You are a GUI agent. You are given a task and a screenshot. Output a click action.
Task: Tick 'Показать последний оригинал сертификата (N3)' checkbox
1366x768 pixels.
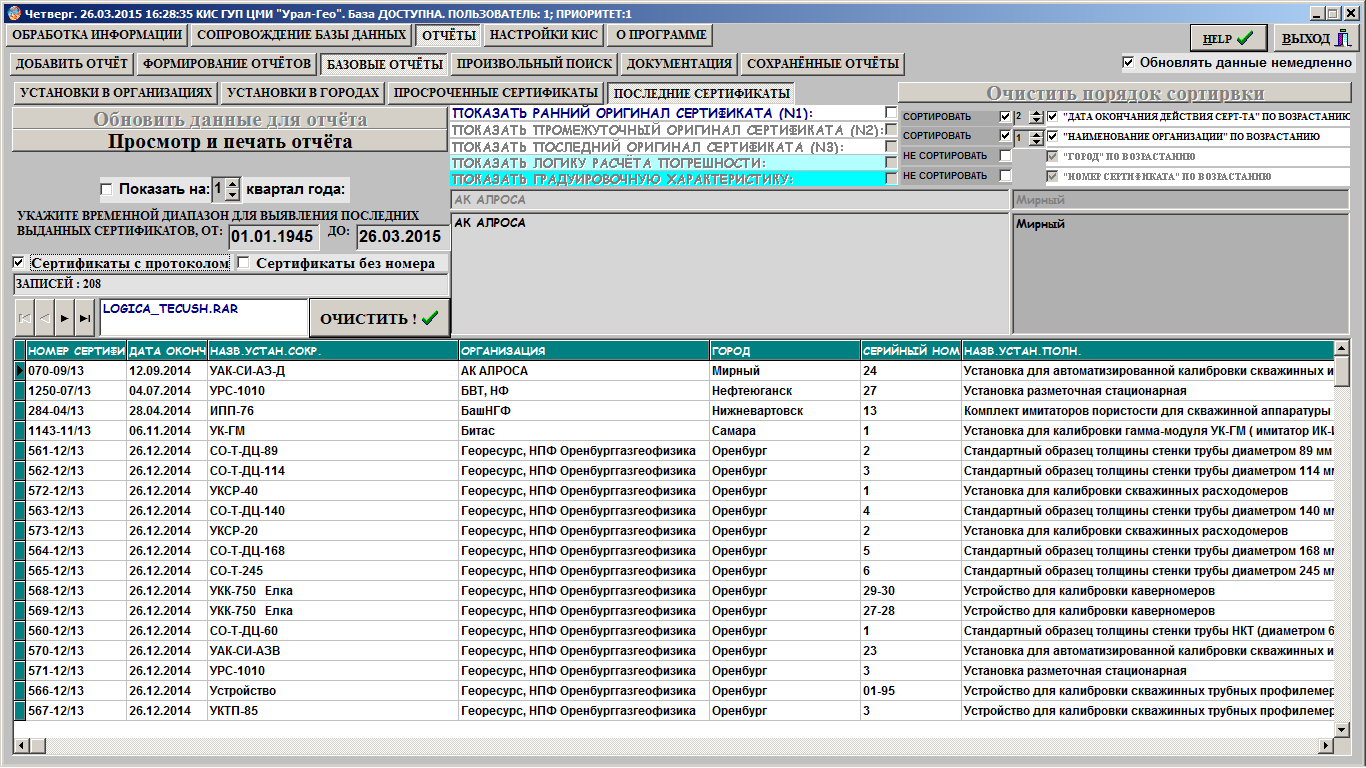tap(891, 146)
